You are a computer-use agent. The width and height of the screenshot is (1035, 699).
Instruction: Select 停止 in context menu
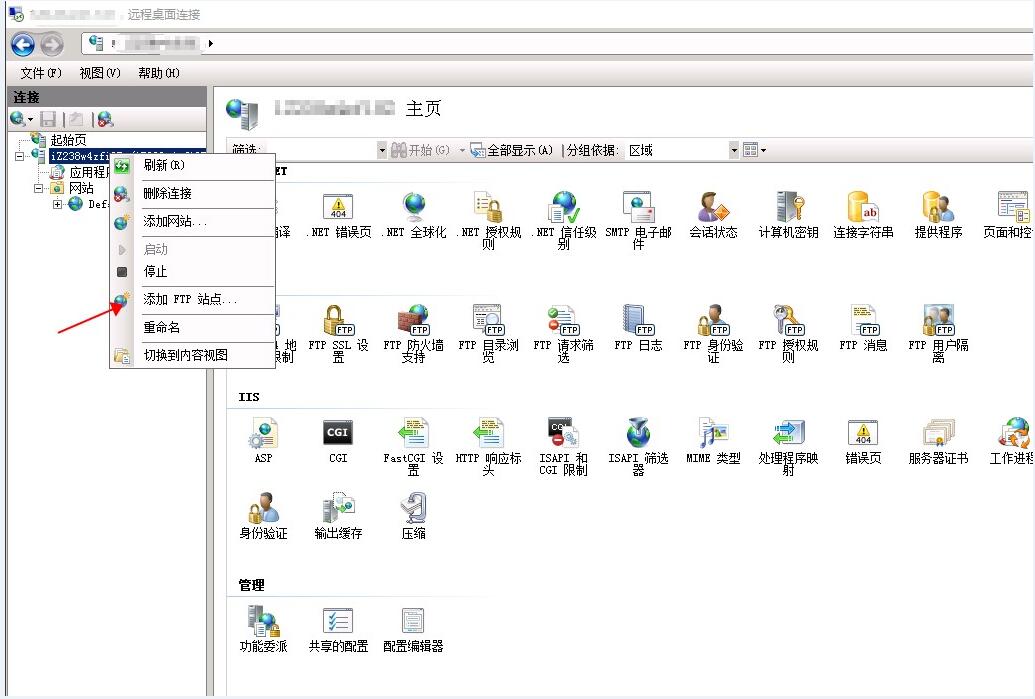click(x=192, y=271)
